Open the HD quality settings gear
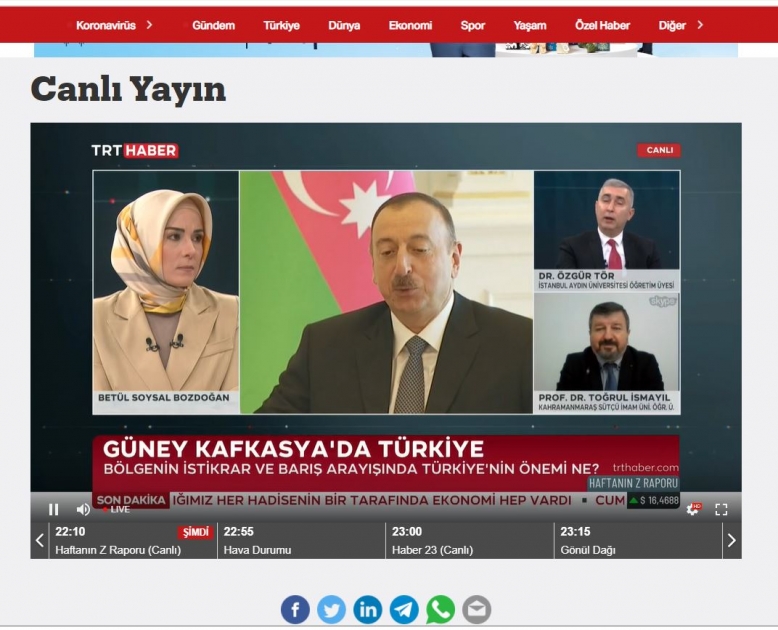Viewport: 778px width, 630px height. [693, 509]
